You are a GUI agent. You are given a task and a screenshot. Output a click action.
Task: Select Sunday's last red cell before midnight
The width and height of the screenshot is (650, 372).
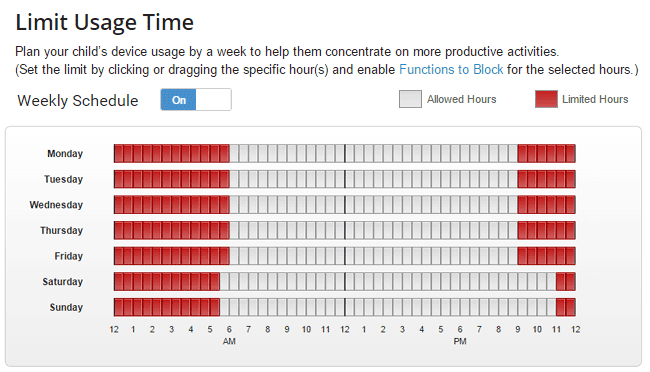pyautogui.click(x=571, y=307)
